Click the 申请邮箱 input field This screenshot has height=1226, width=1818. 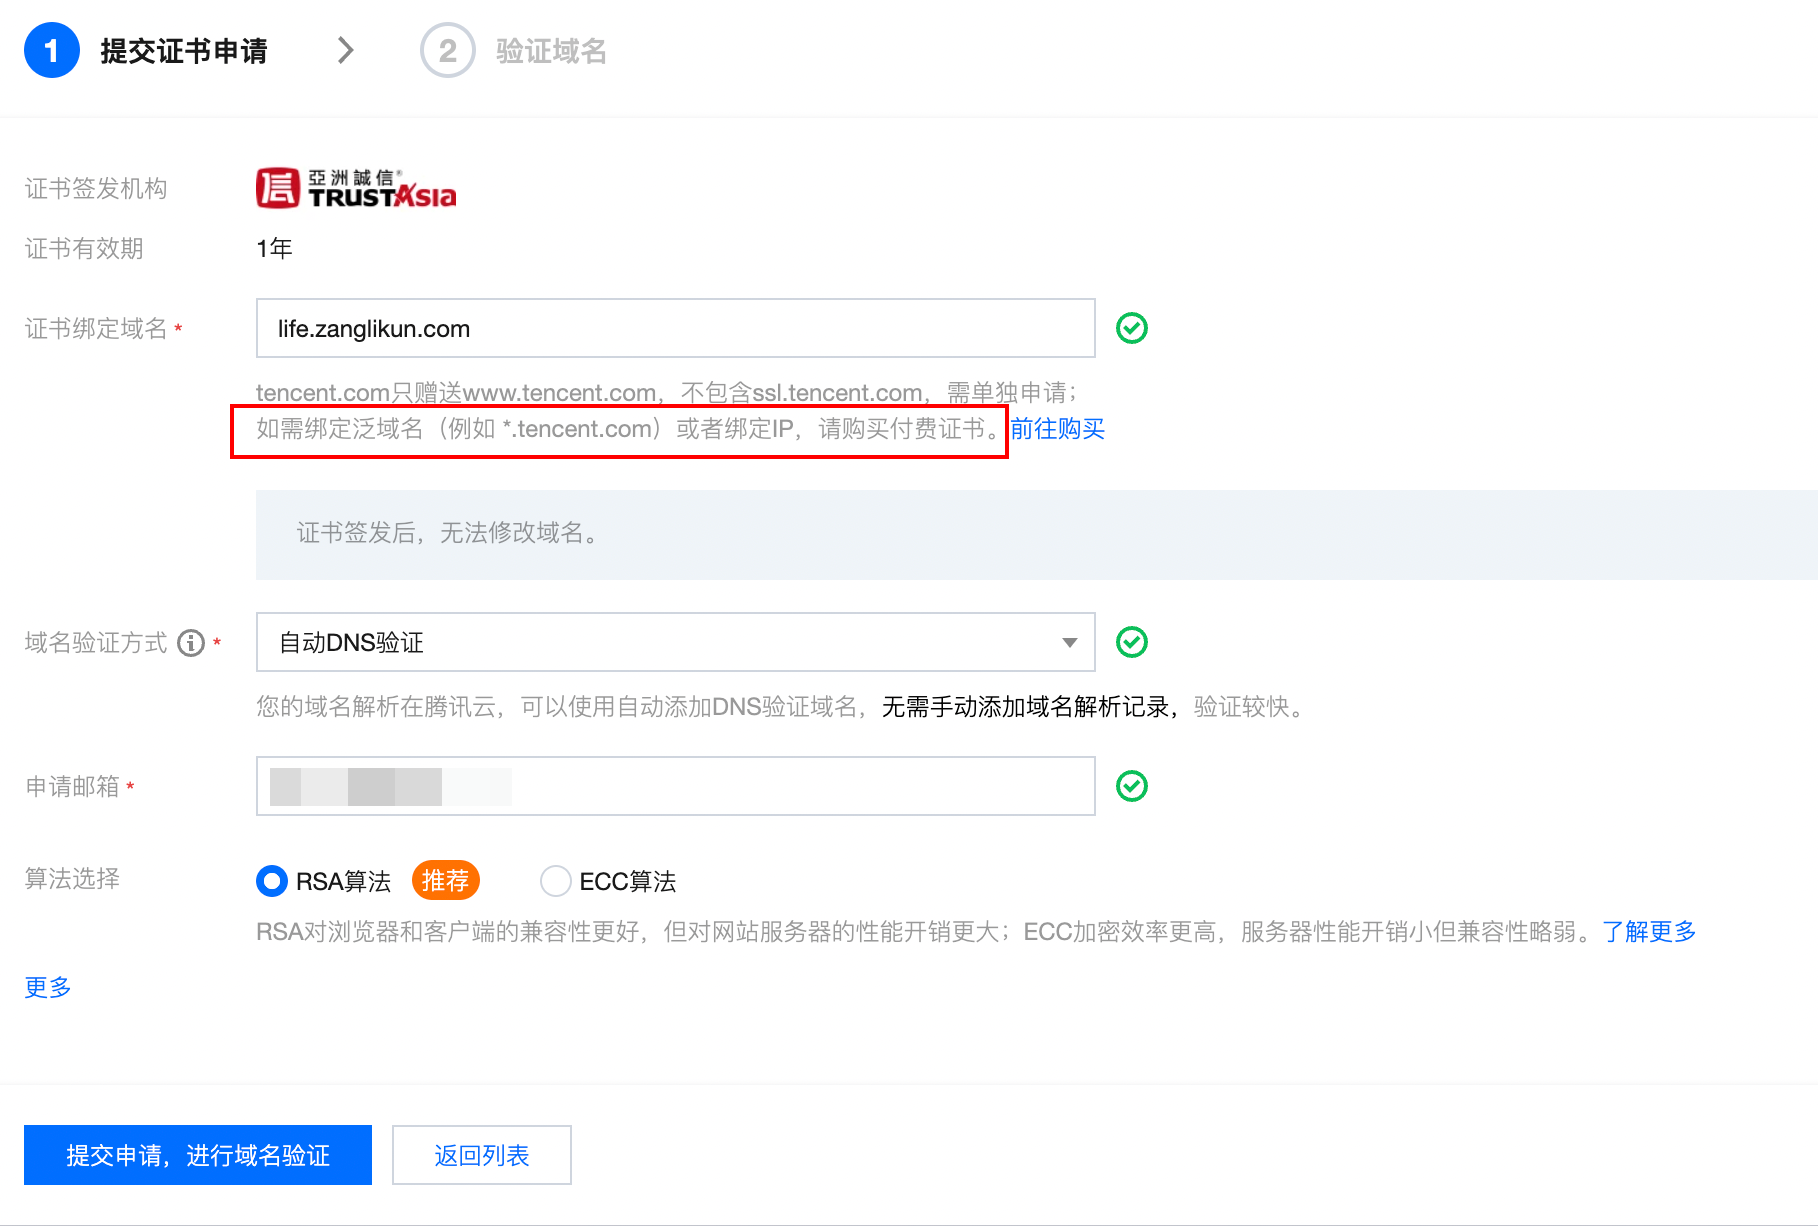[676, 786]
